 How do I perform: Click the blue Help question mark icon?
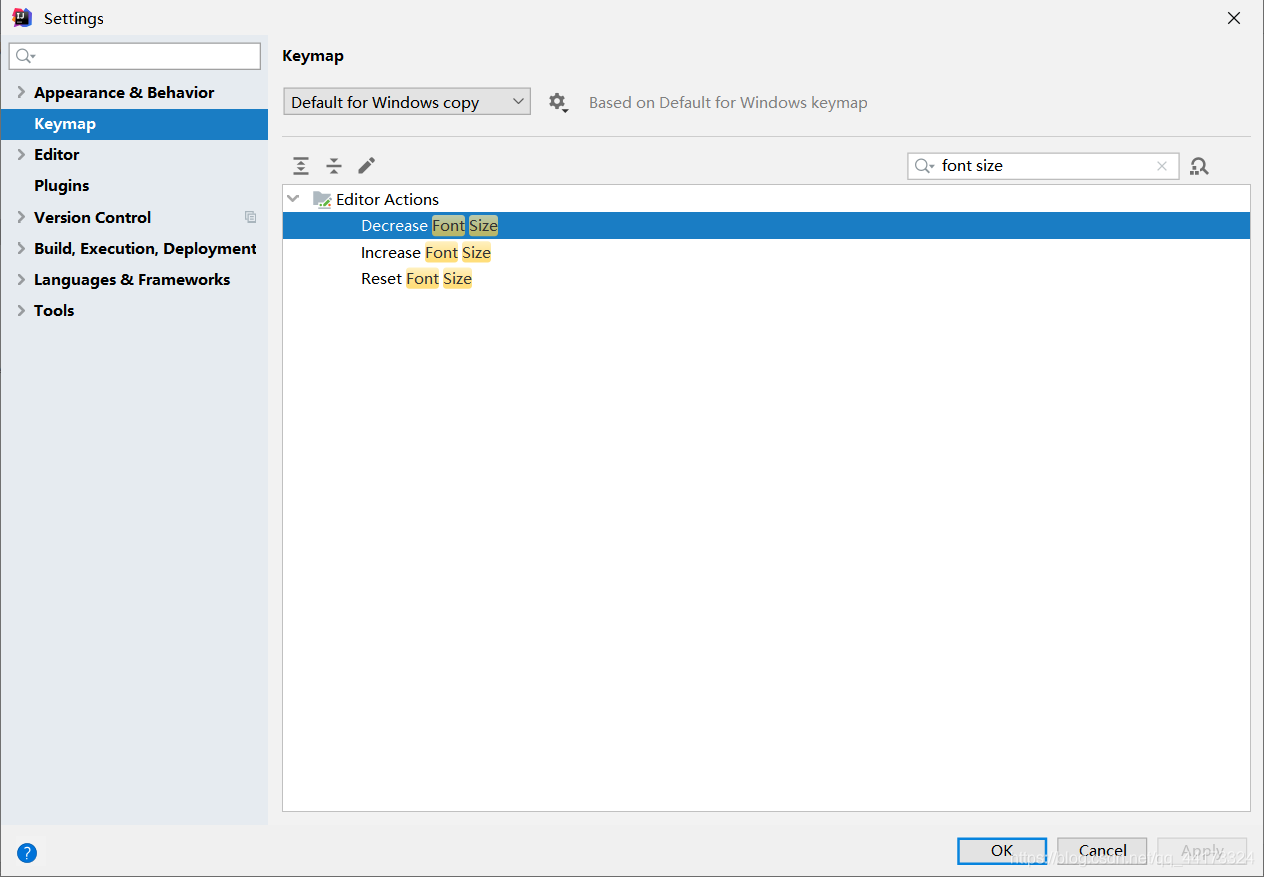(27, 853)
